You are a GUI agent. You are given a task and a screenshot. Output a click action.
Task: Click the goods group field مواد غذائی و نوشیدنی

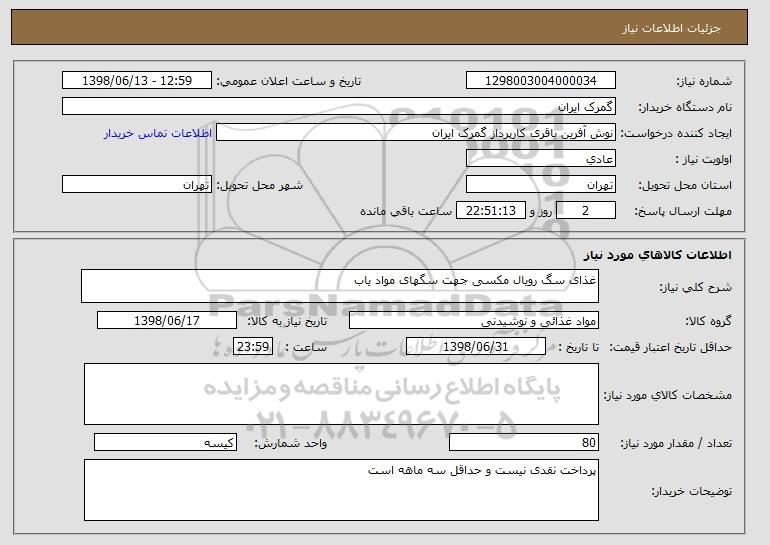click(474, 321)
